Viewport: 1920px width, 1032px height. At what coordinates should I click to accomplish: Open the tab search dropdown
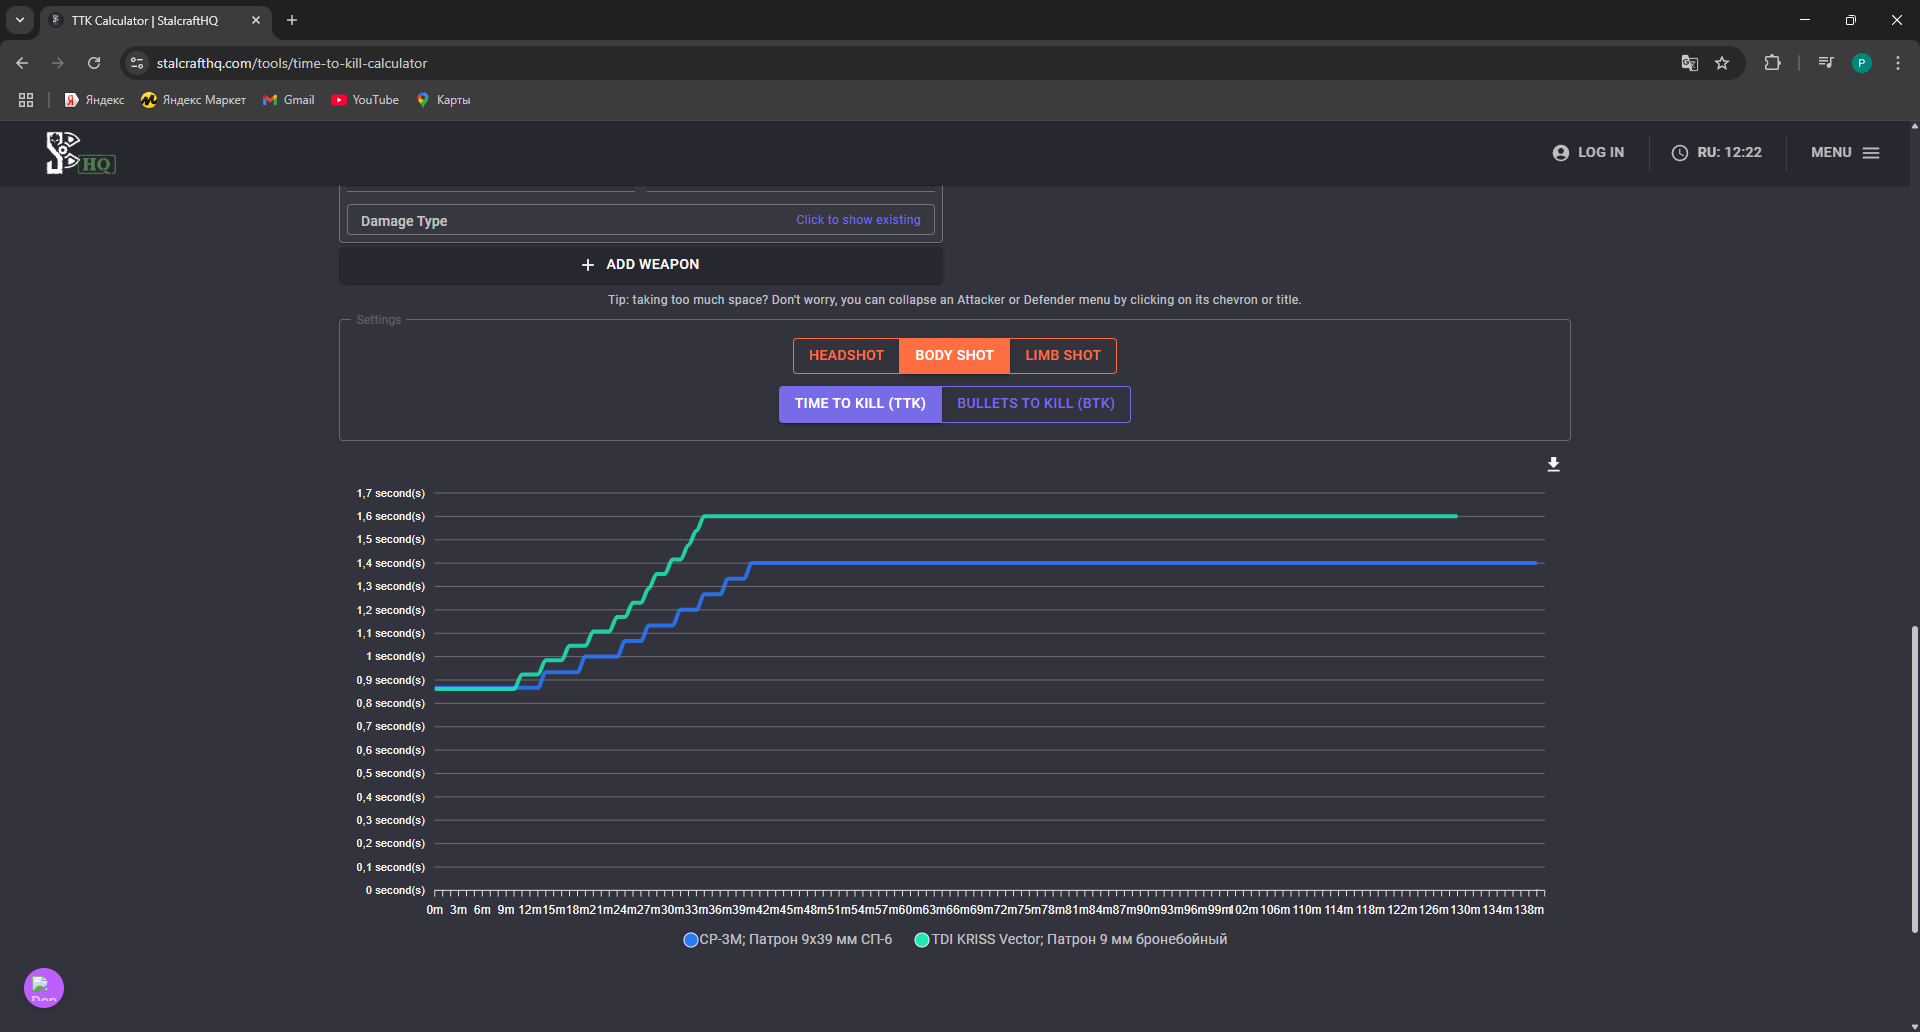(19, 20)
